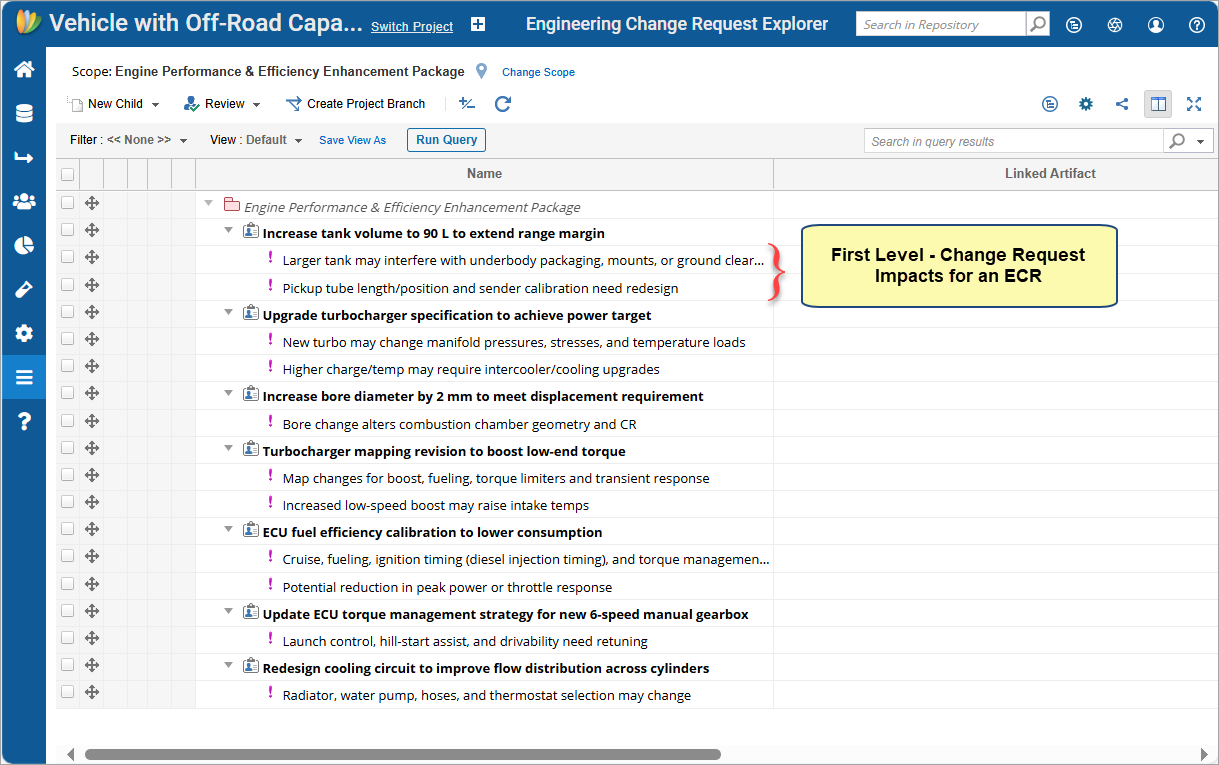Open the users group sidebar icon
1219x765 pixels.
click(x=23, y=202)
